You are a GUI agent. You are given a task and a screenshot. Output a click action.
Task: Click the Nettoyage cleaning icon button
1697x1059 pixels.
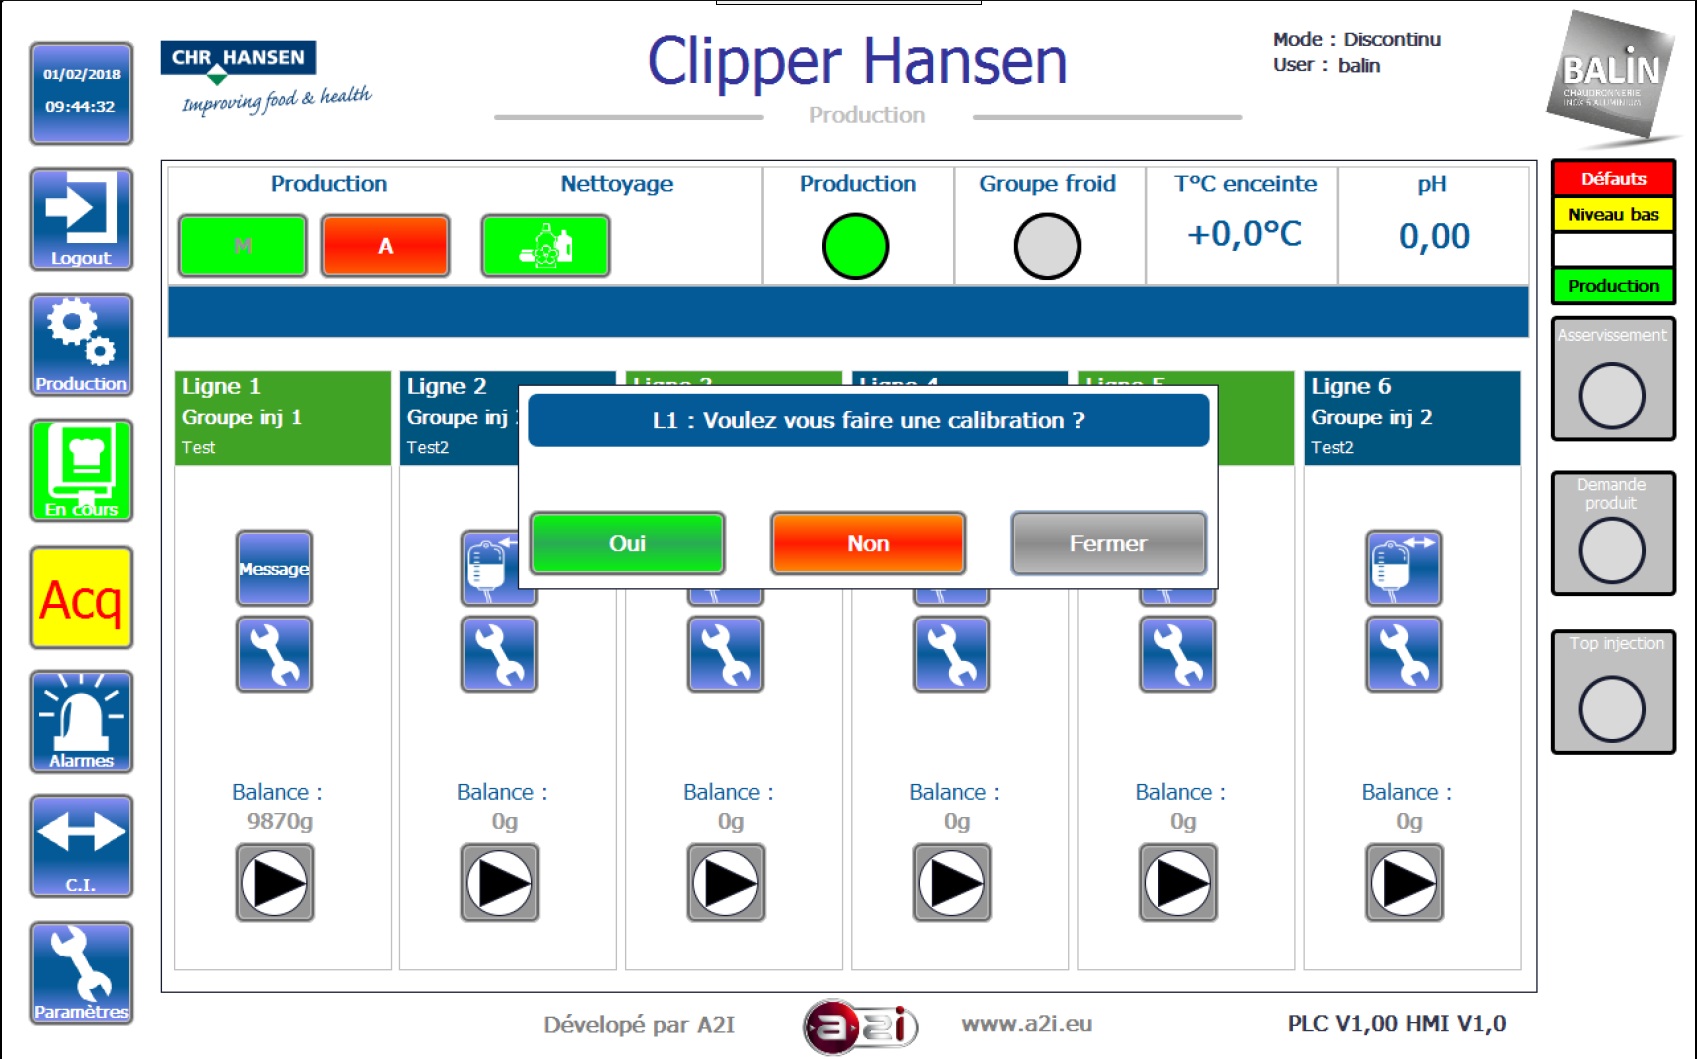click(x=545, y=246)
